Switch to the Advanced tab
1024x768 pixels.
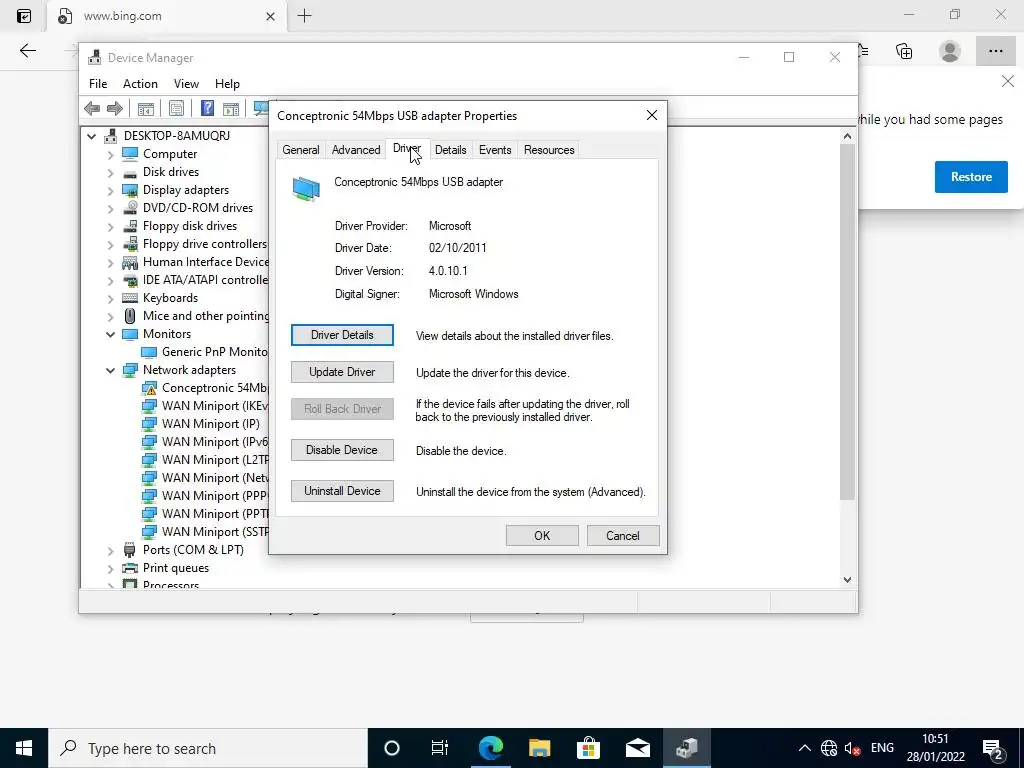[x=356, y=150]
